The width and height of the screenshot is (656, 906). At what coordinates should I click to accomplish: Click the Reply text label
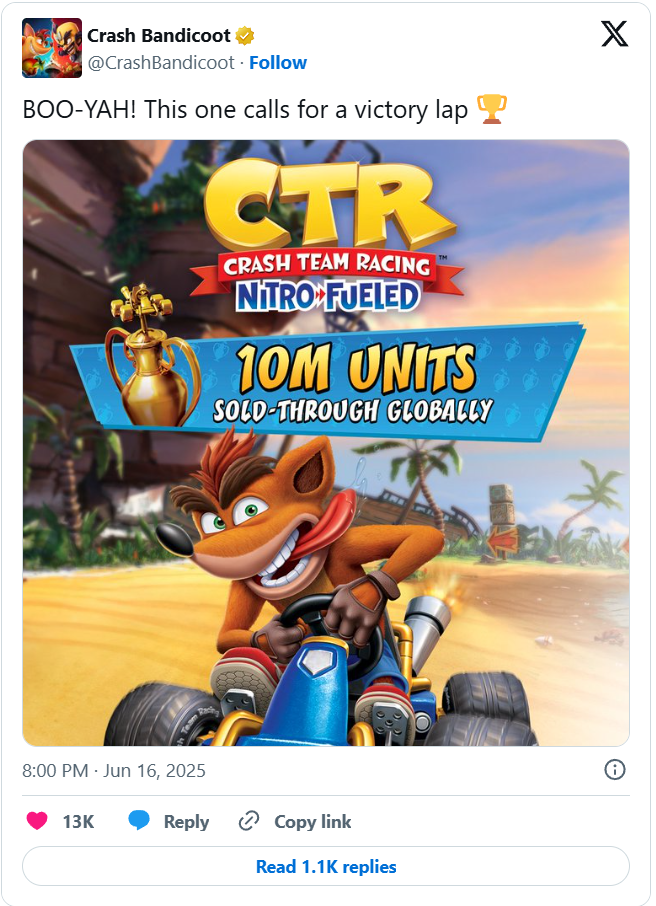coord(186,822)
